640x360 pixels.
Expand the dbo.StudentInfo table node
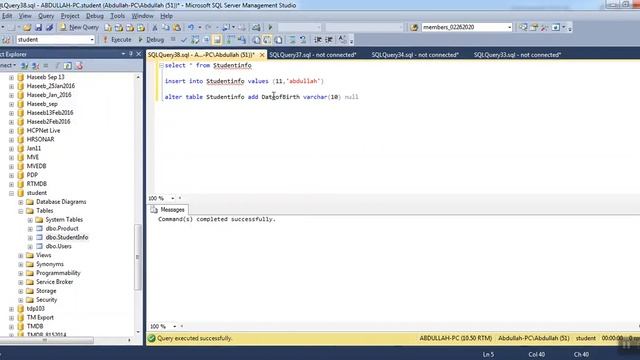pos(30,238)
